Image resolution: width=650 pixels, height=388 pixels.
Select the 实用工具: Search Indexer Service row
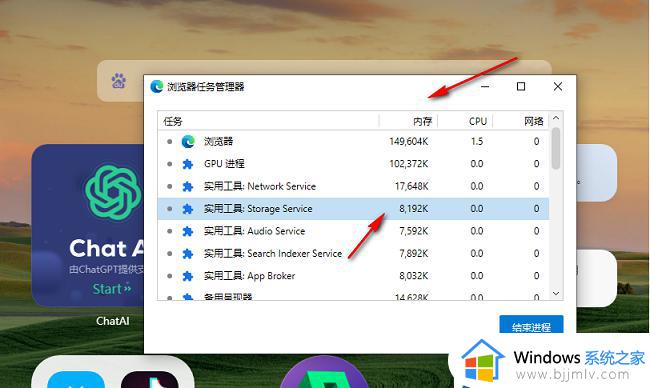(x=354, y=254)
